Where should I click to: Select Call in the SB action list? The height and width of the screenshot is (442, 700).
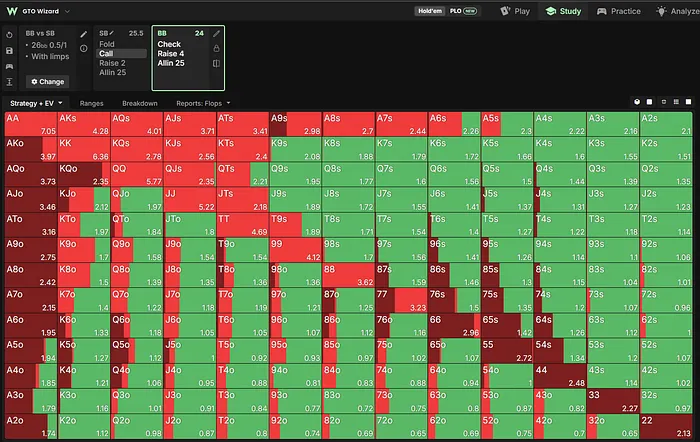(x=121, y=54)
